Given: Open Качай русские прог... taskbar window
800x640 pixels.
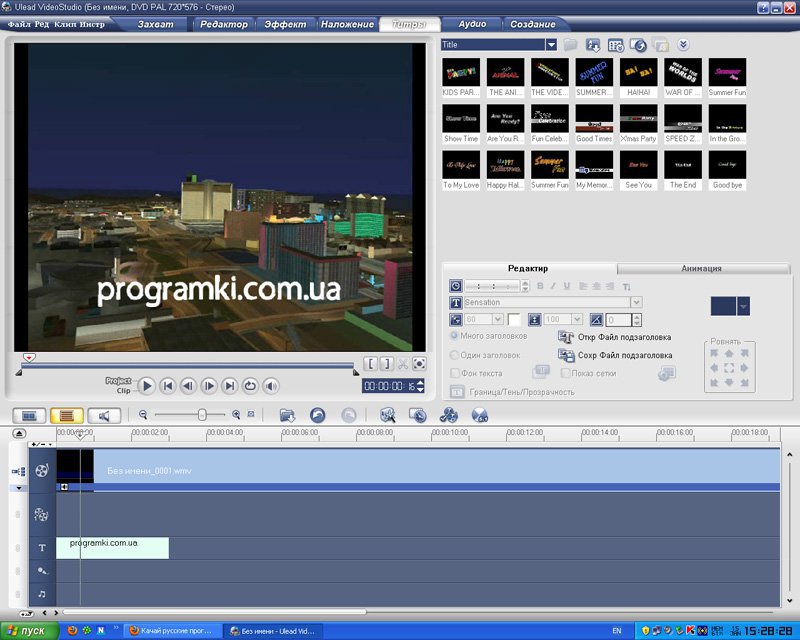Looking at the screenshot, I should 173,631.
